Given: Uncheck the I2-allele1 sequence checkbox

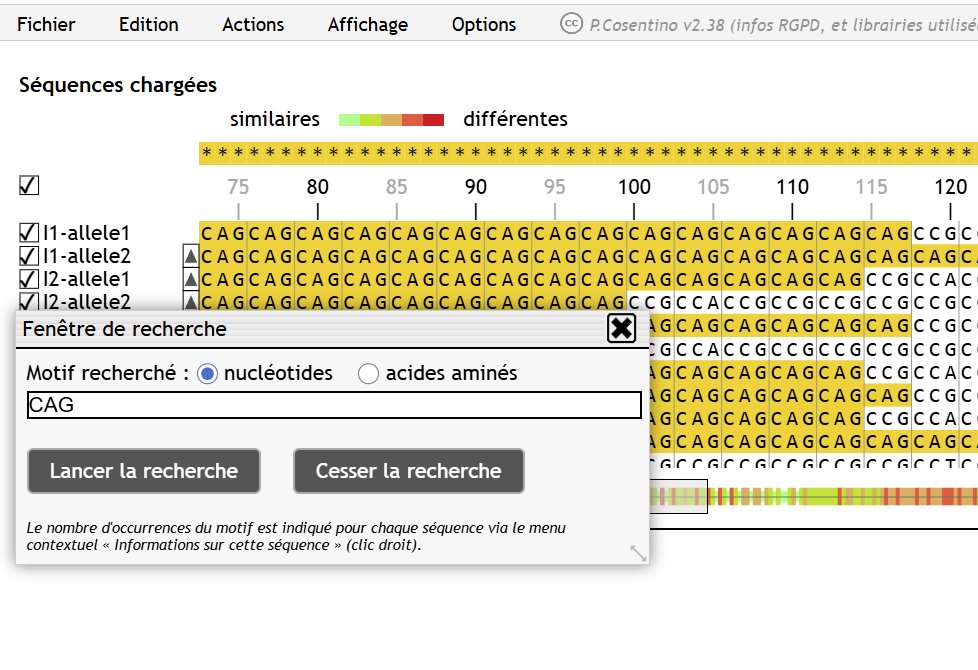Looking at the screenshot, I should point(29,279).
